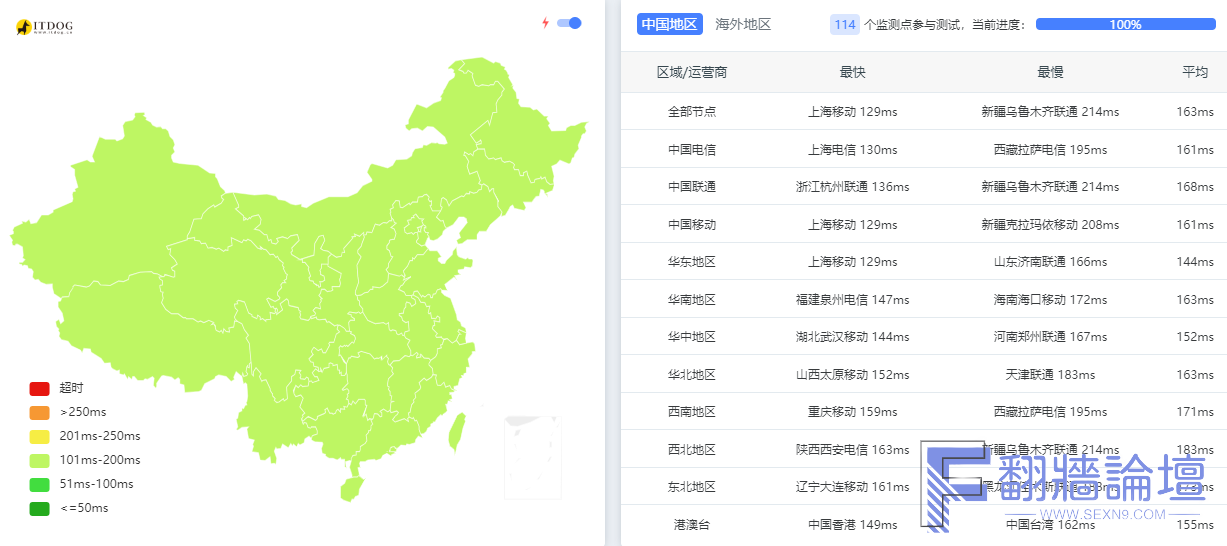Toggle the blue switch above the map
This screenshot has height=546, width=1227.
[x=569, y=23]
